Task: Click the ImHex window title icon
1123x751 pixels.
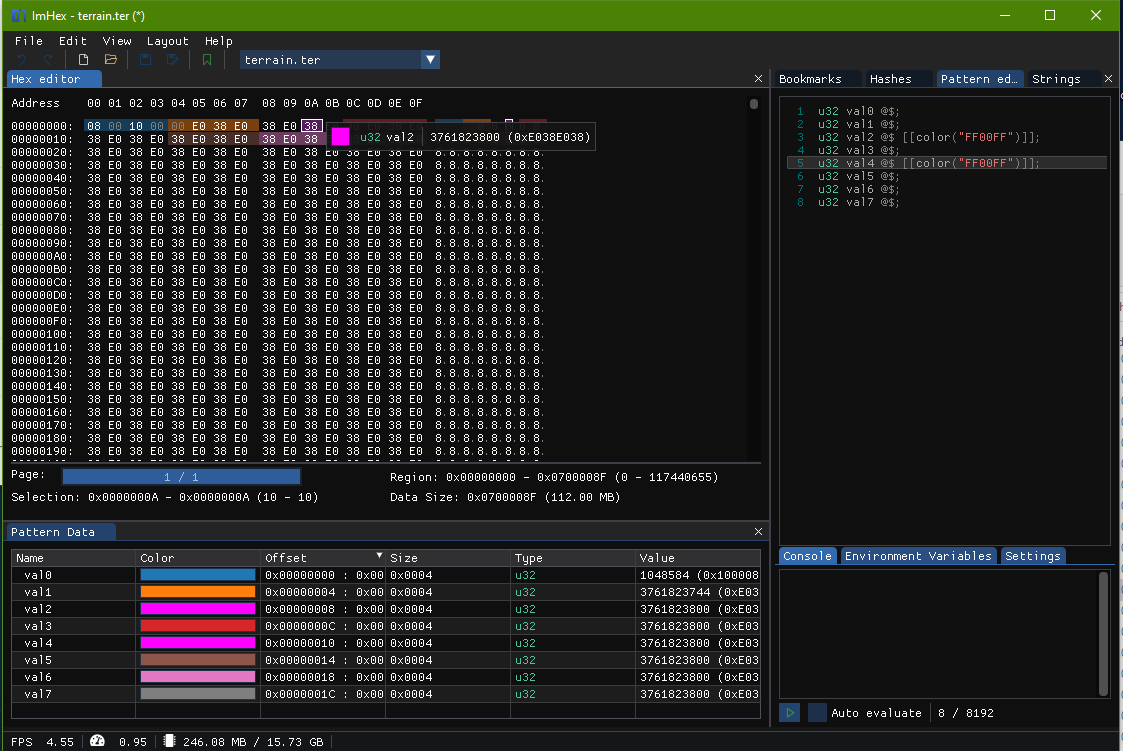Action: [18, 15]
